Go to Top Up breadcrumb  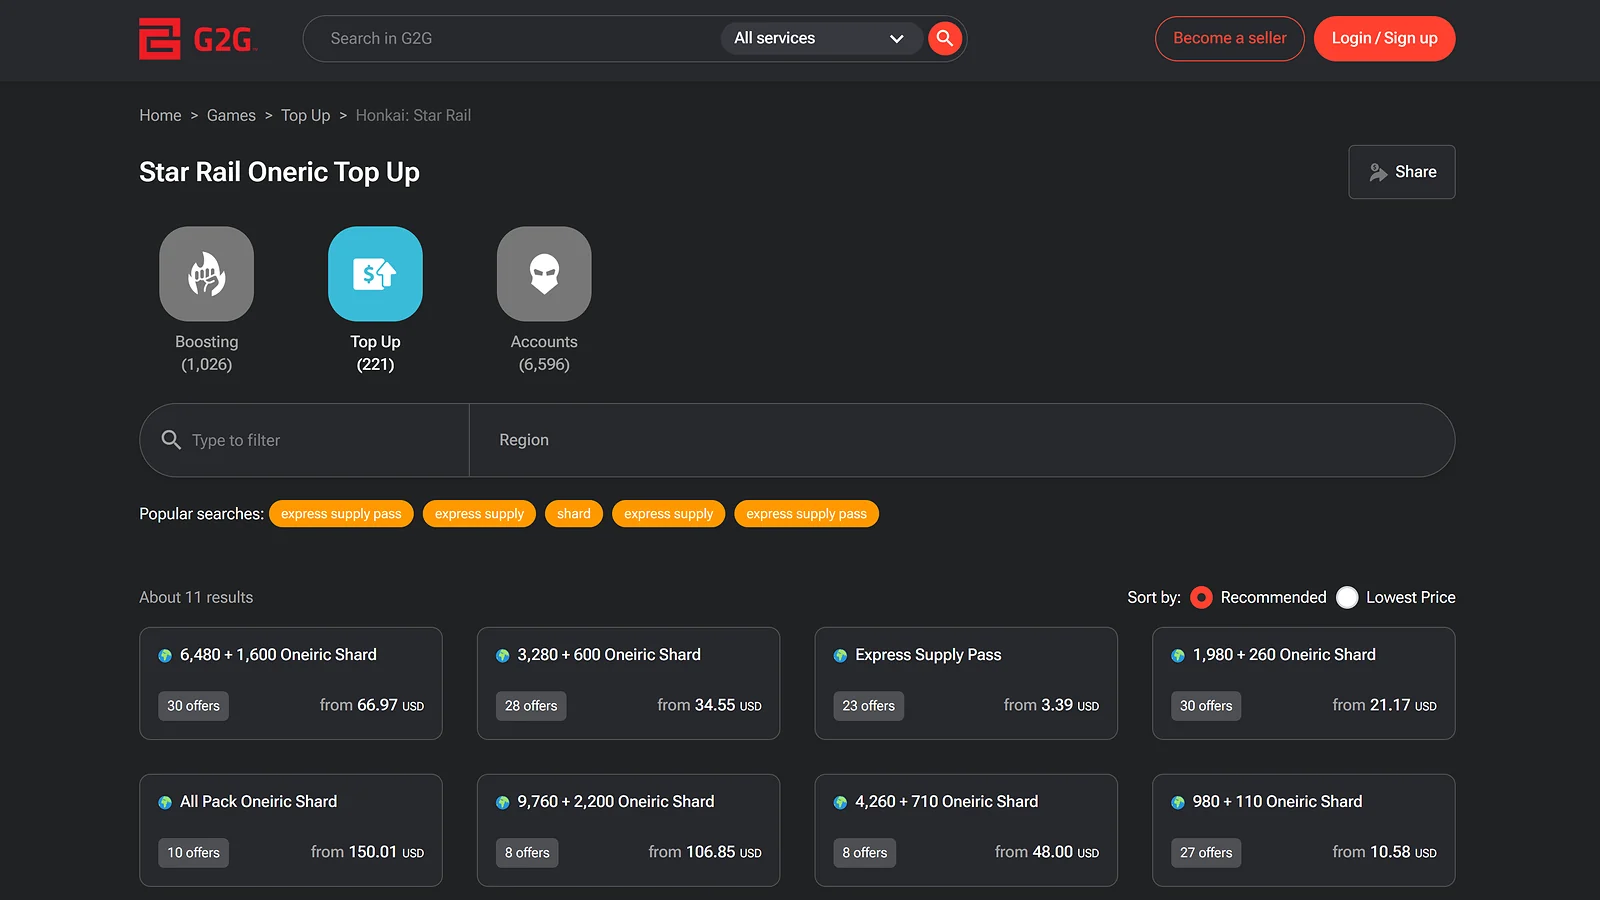[x=305, y=115]
